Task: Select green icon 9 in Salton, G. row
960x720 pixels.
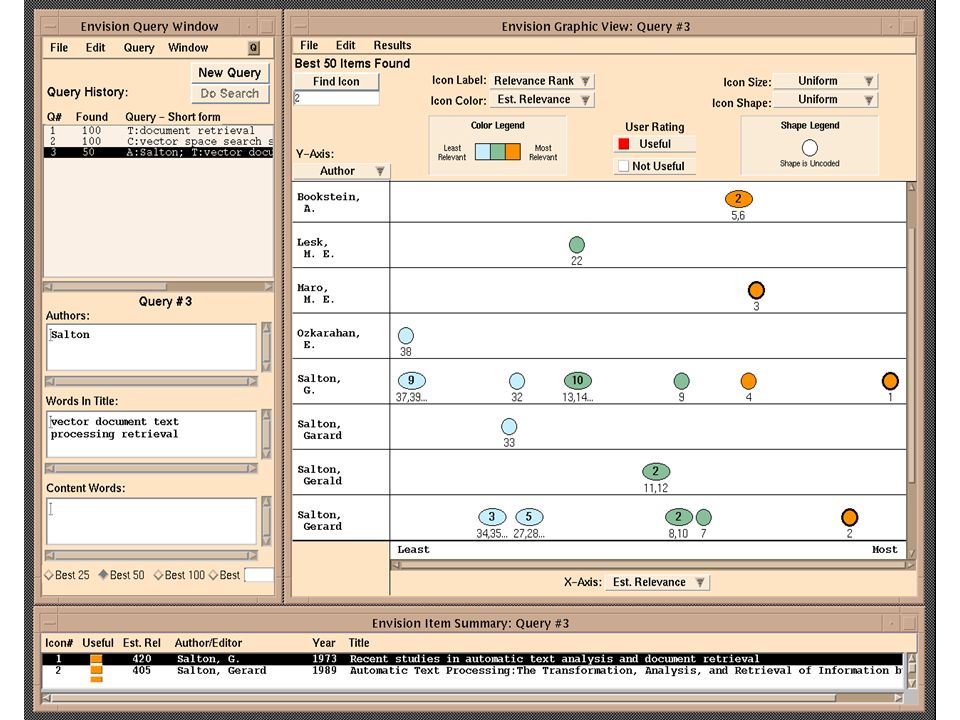Action: point(681,381)
